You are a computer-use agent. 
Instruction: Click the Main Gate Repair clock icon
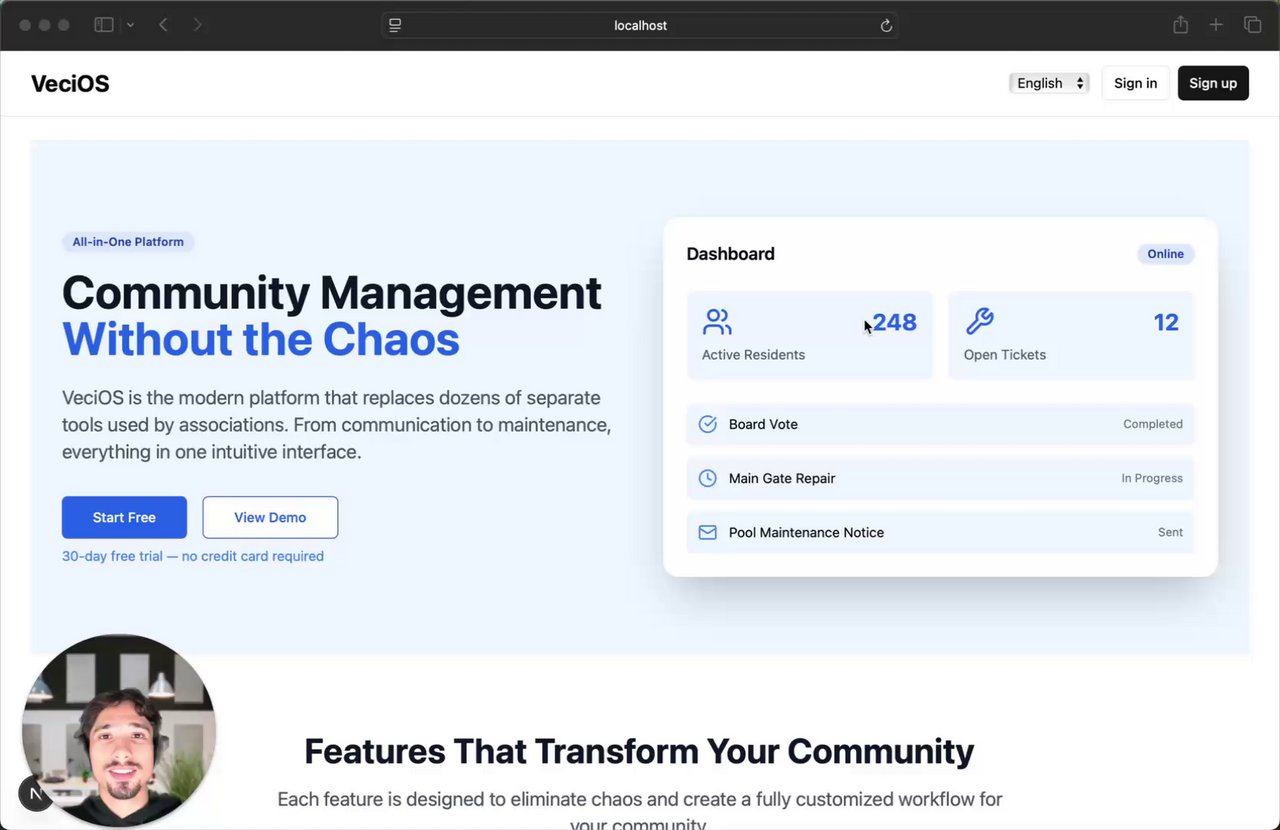coord(707,478)
